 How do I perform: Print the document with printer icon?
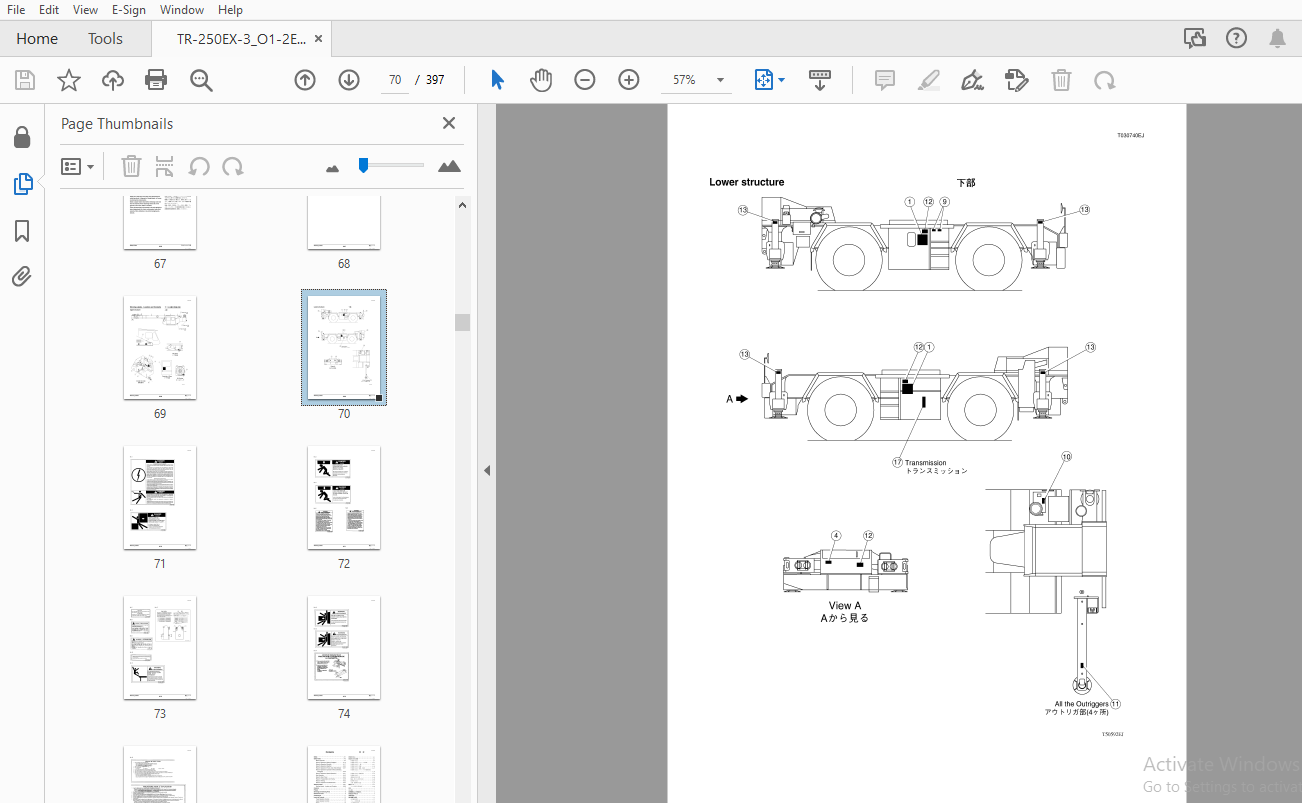[x=156, y=80]
